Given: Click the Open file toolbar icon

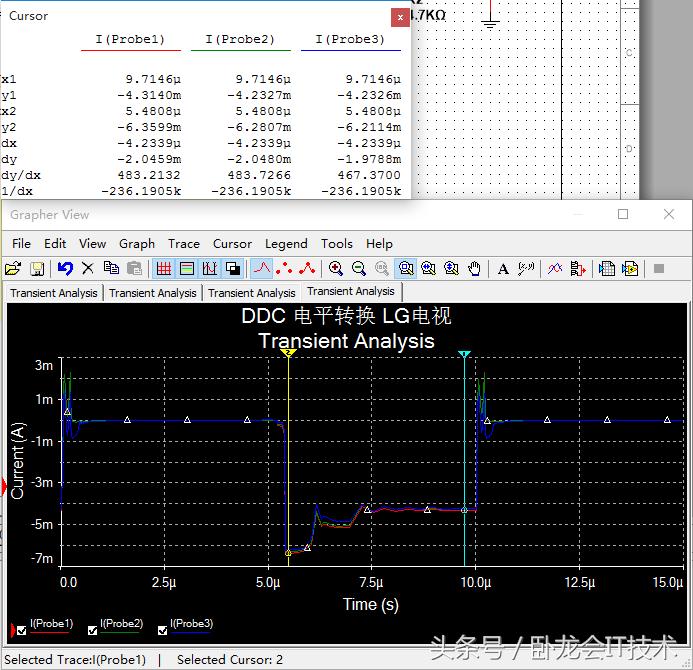Looking at the screenshot, I should (13, 268).
